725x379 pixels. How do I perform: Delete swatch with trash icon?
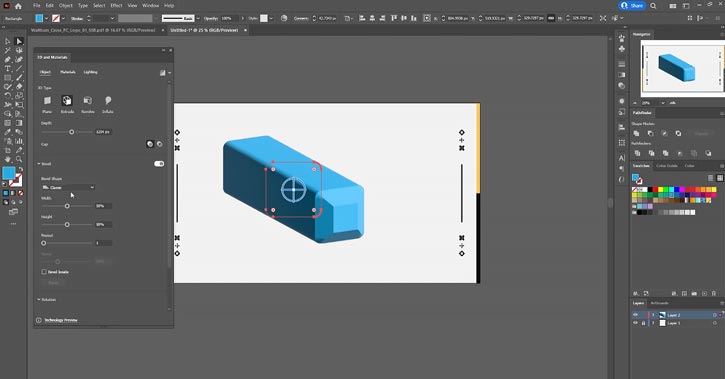click(x=713, y=293)
